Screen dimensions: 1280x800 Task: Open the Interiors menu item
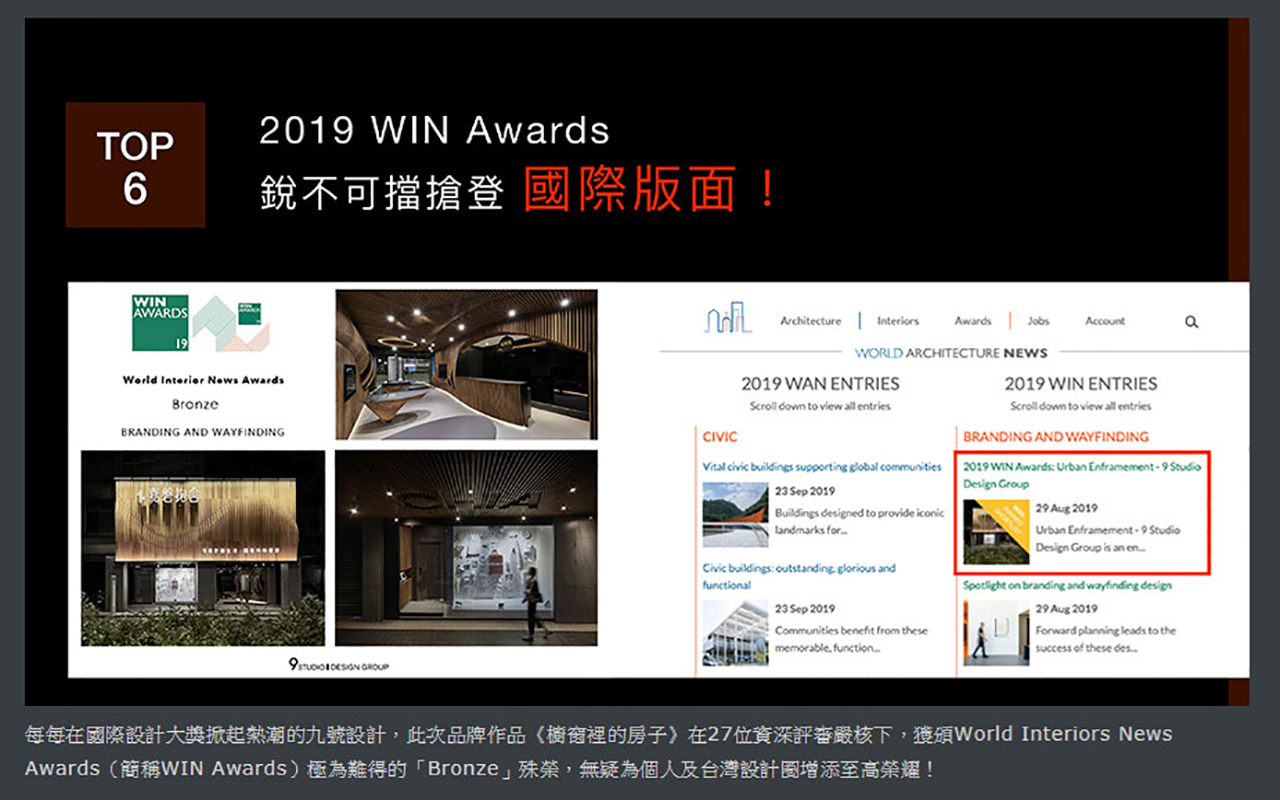click(x=898, y=321)
